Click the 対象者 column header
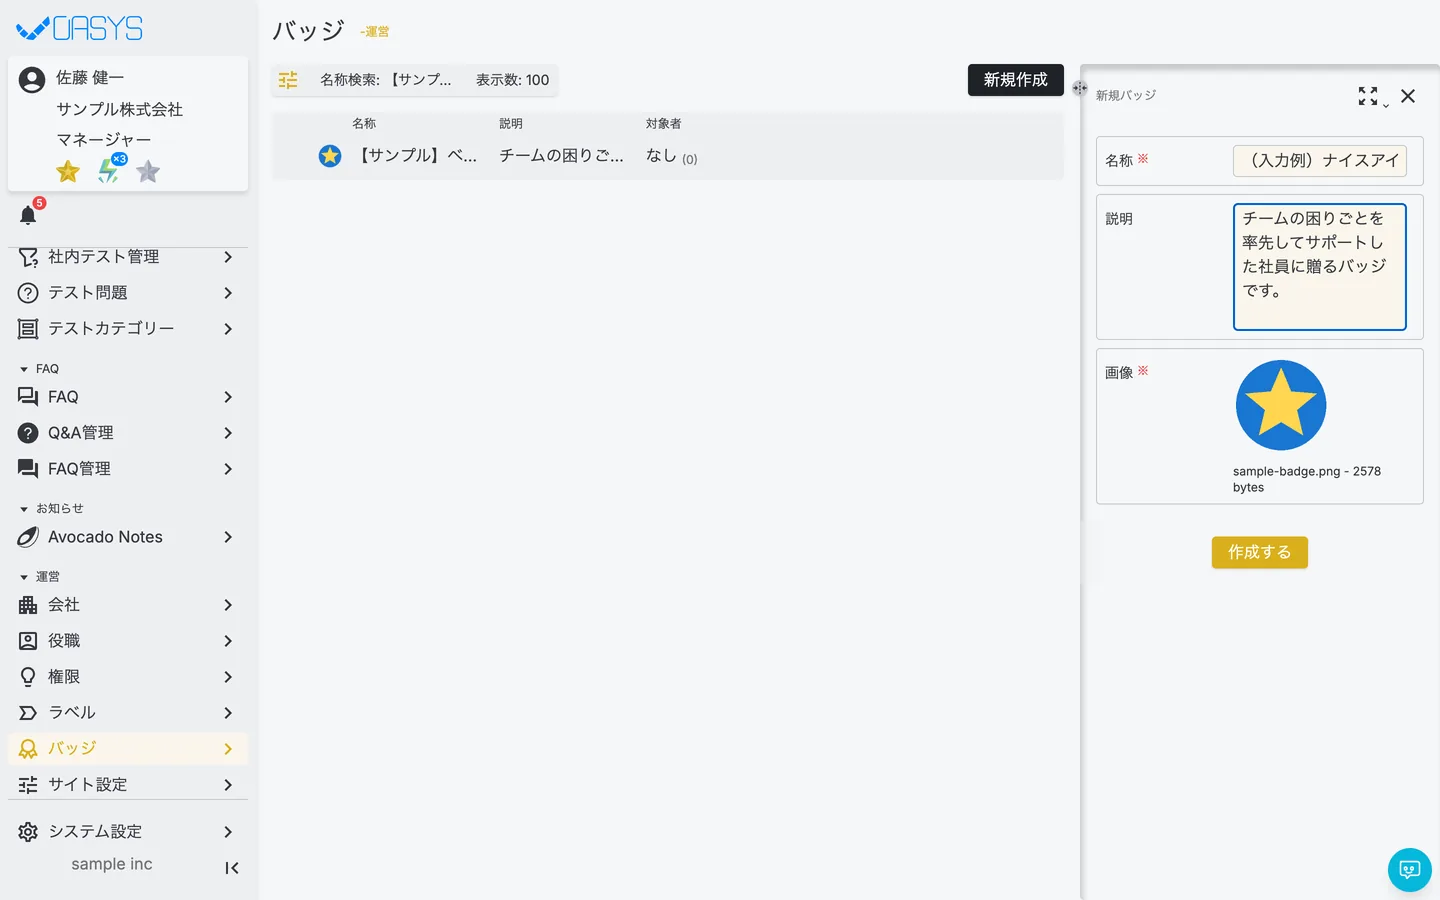 [x=663, y=124]
